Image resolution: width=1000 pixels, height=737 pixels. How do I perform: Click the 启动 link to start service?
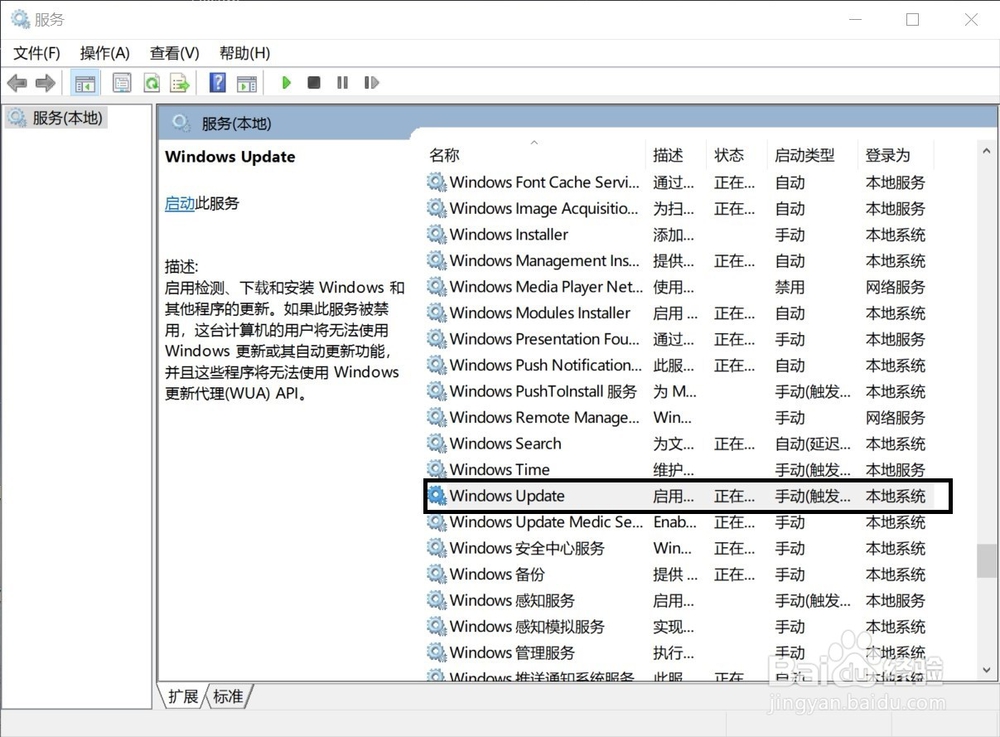(x=179, y=203)
